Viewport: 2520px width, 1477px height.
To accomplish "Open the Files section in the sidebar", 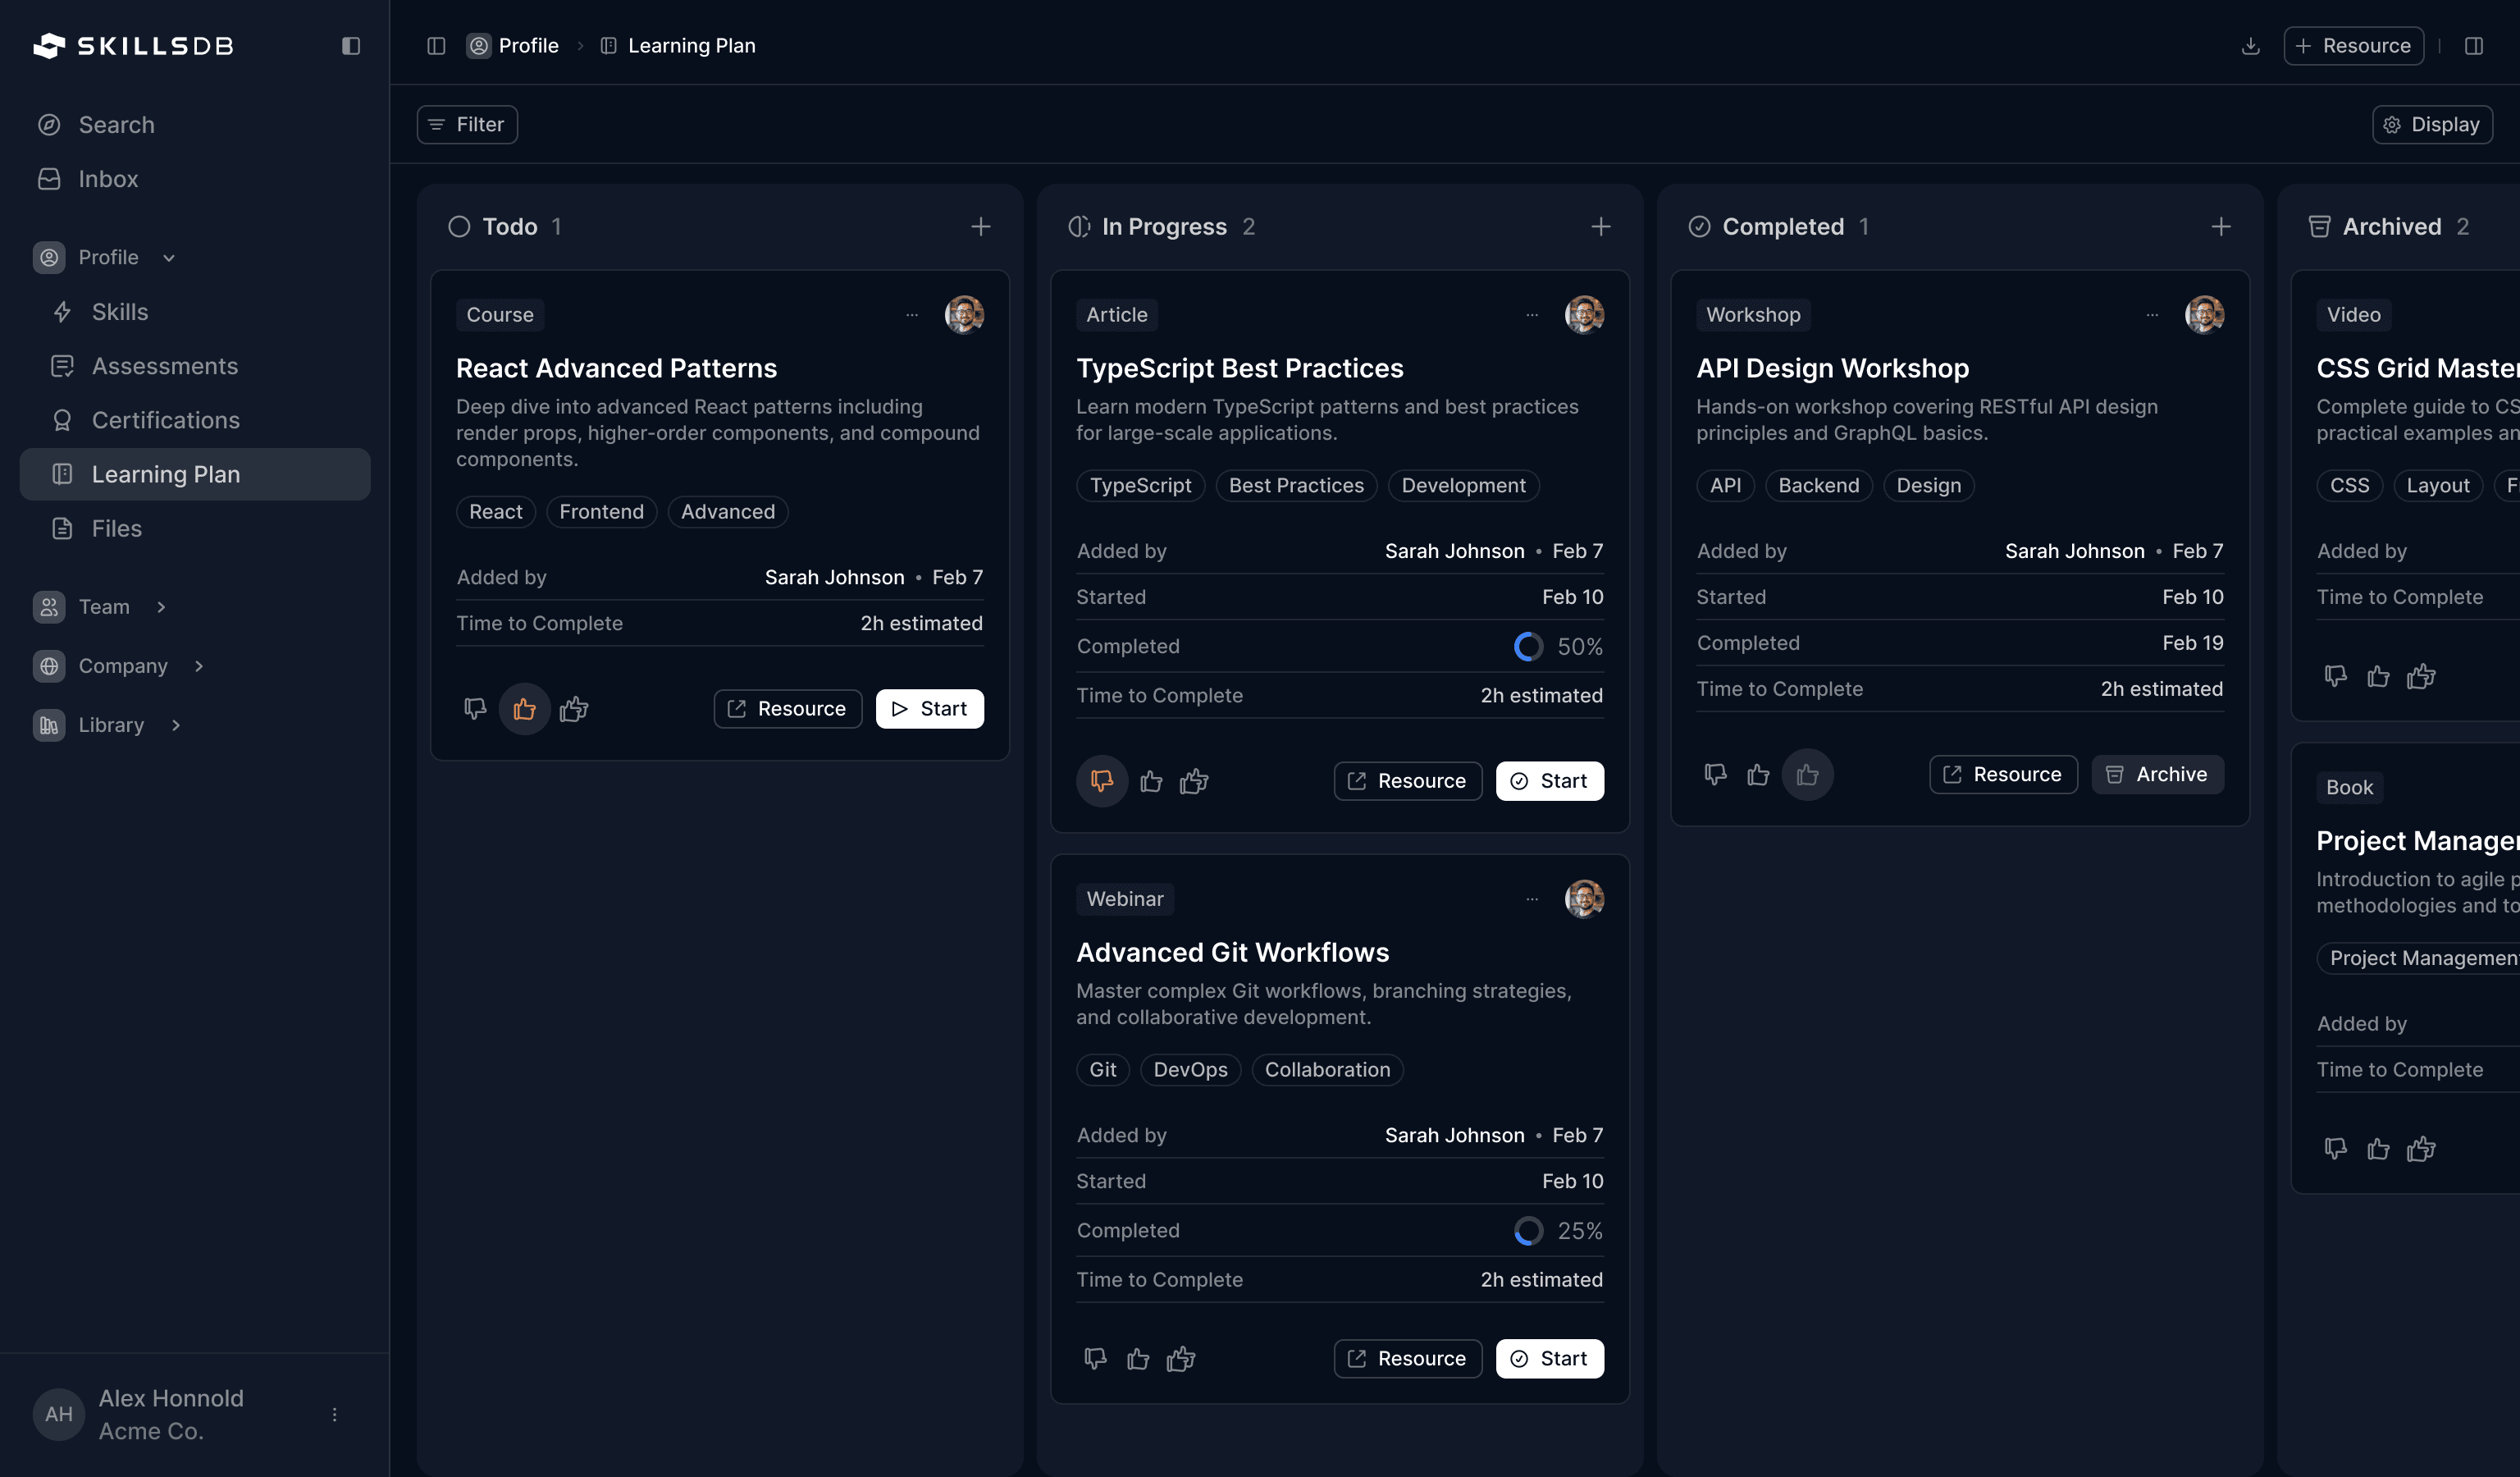I will coord(117,528).
